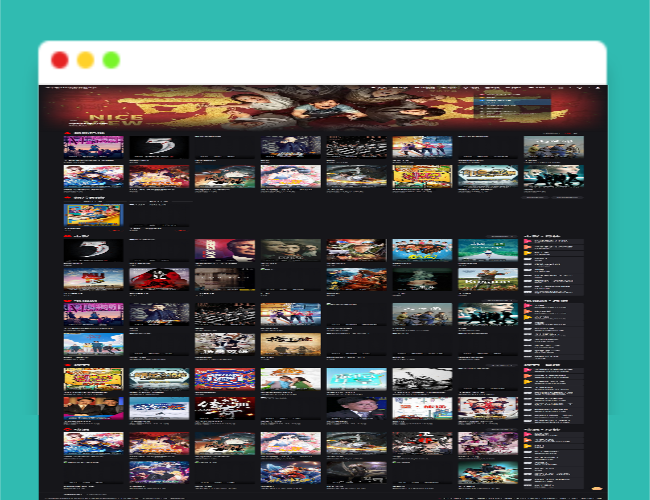Viewport: 650px width, 500px height.
Task: Click the red rank-one badge in the first ranking list
Action: [528, 241]
